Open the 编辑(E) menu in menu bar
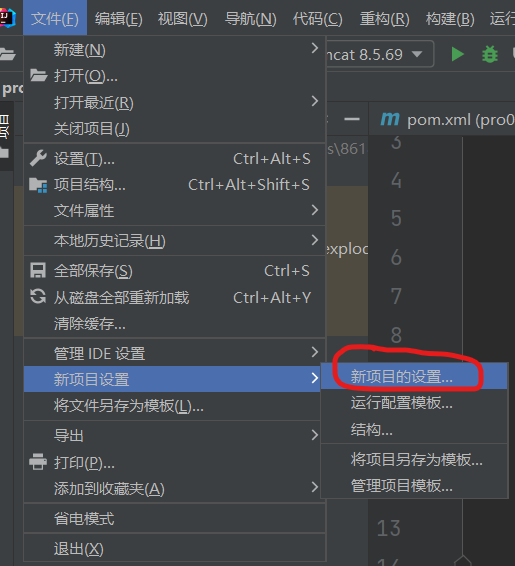Viewport: 515px width, 566px height. 118,18
